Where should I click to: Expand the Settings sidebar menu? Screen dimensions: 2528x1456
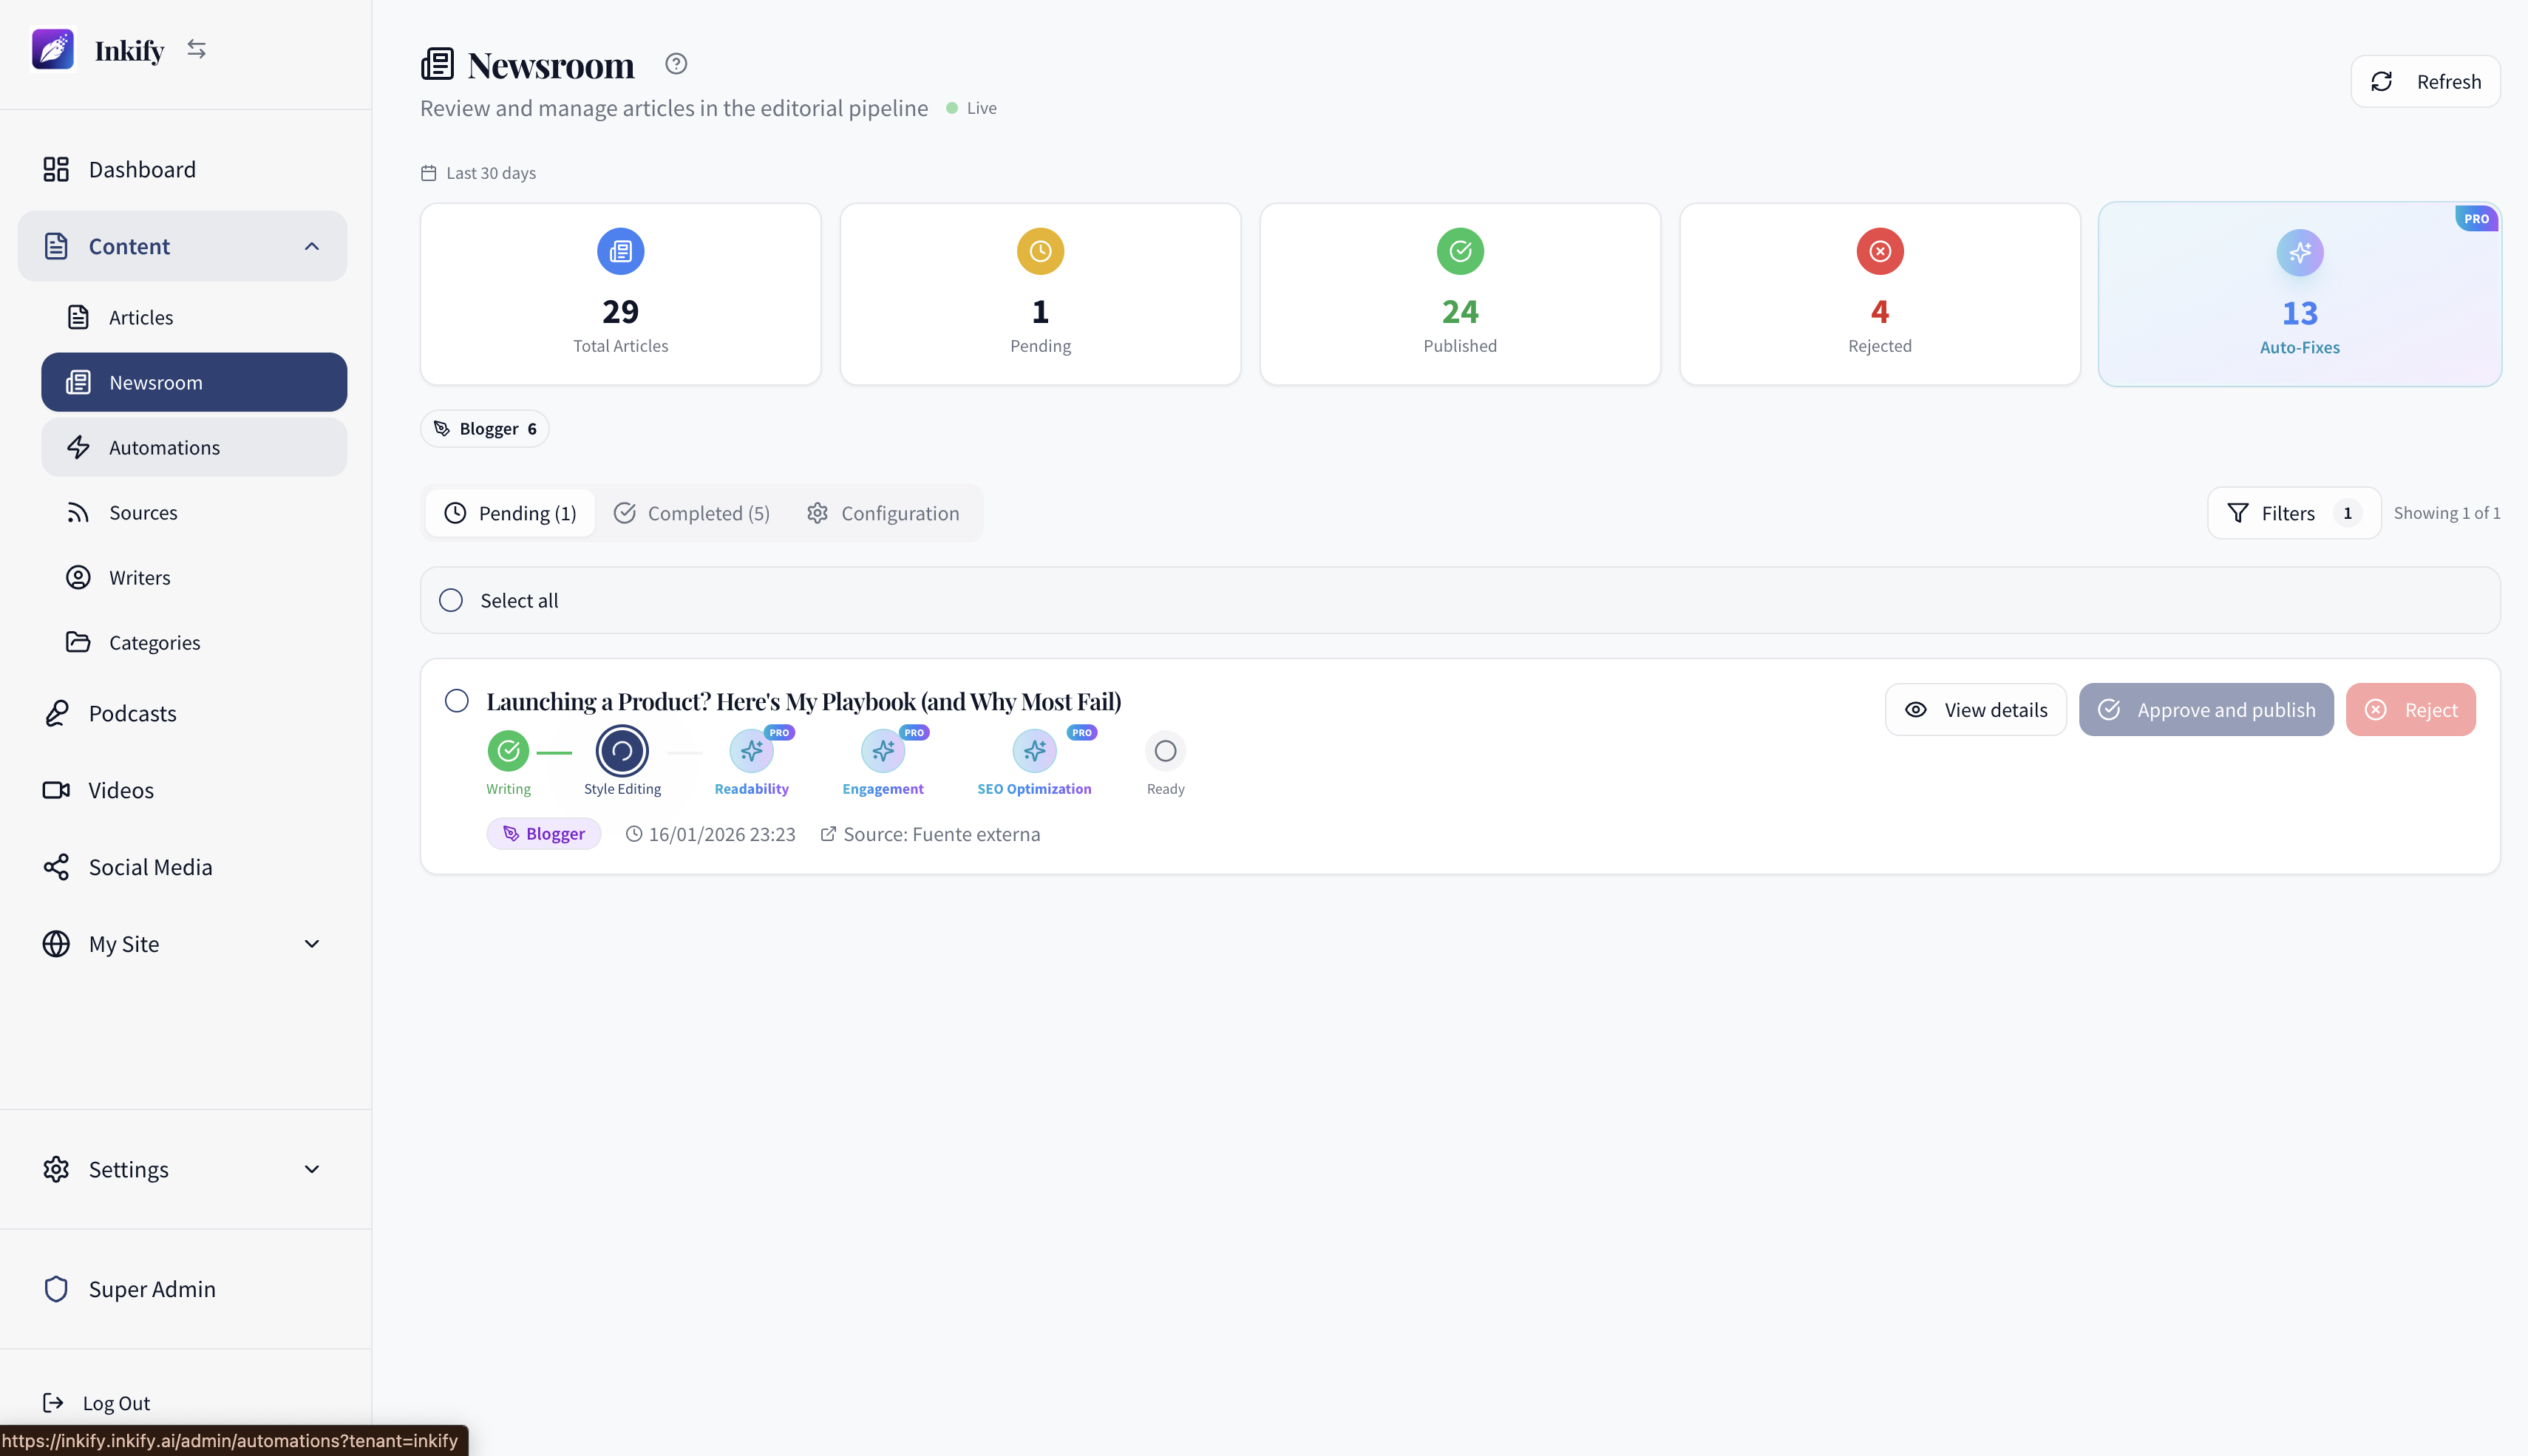coord(312,1169)
